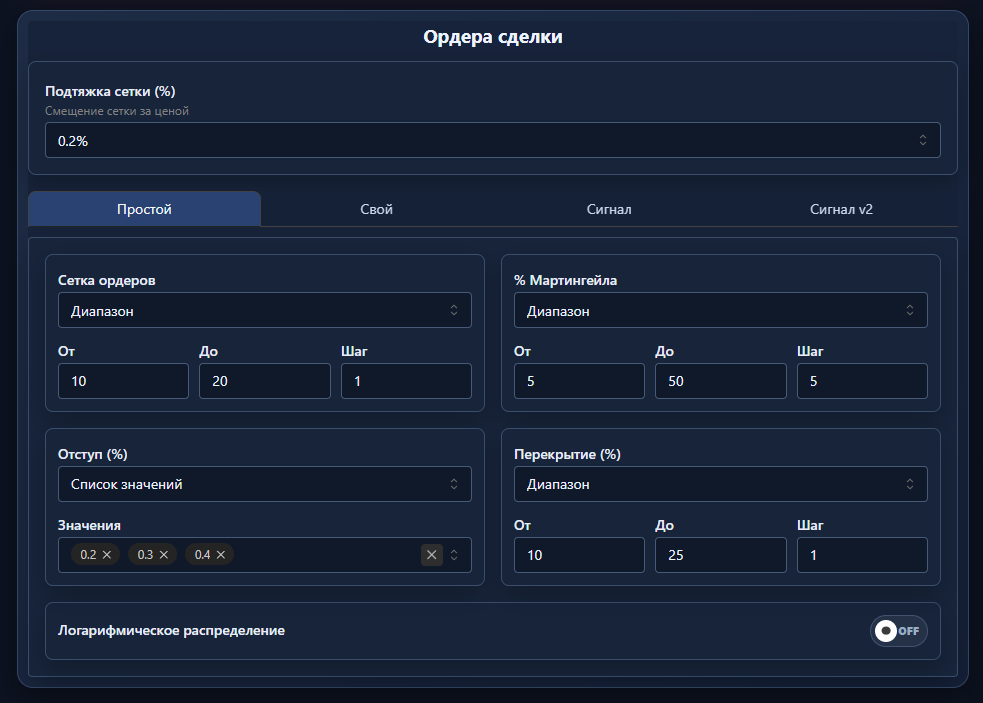The height and width of the screenshot is (703, 983).
Task: Switch to the Сигнал v2 tab
Action: point(841,209)
